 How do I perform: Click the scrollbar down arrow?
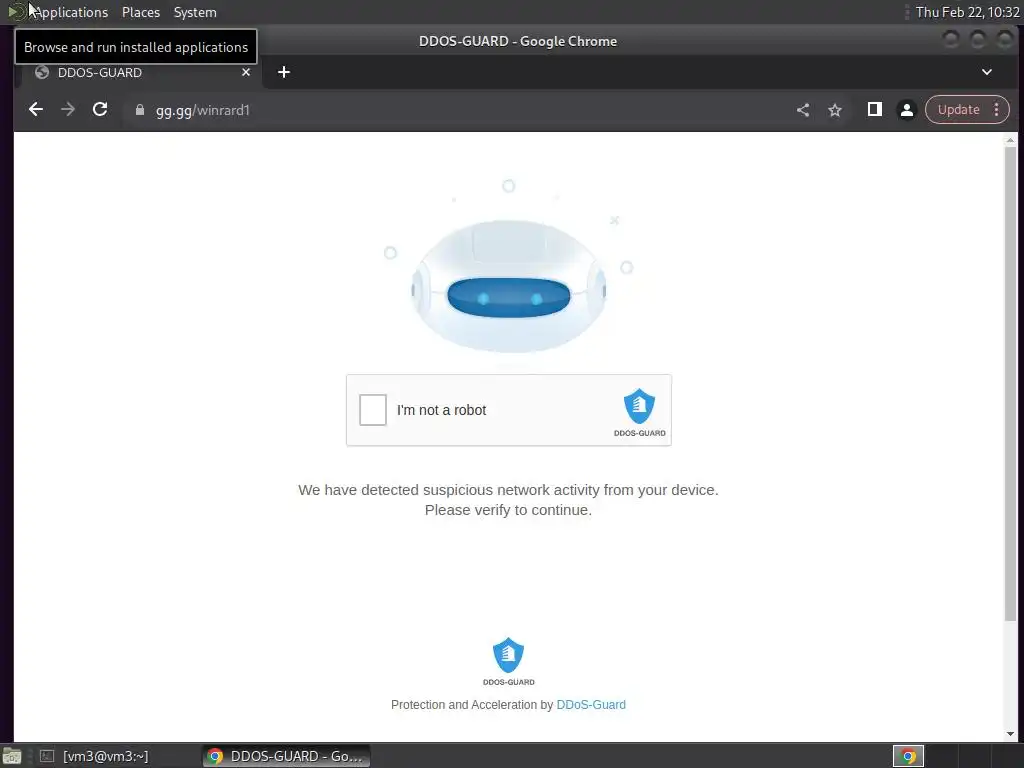pos(1010,735)
